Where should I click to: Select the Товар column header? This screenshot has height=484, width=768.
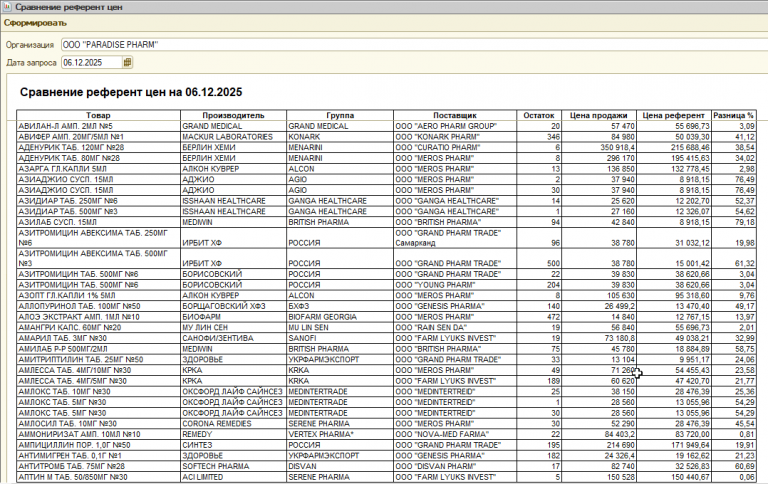(98, 116)
